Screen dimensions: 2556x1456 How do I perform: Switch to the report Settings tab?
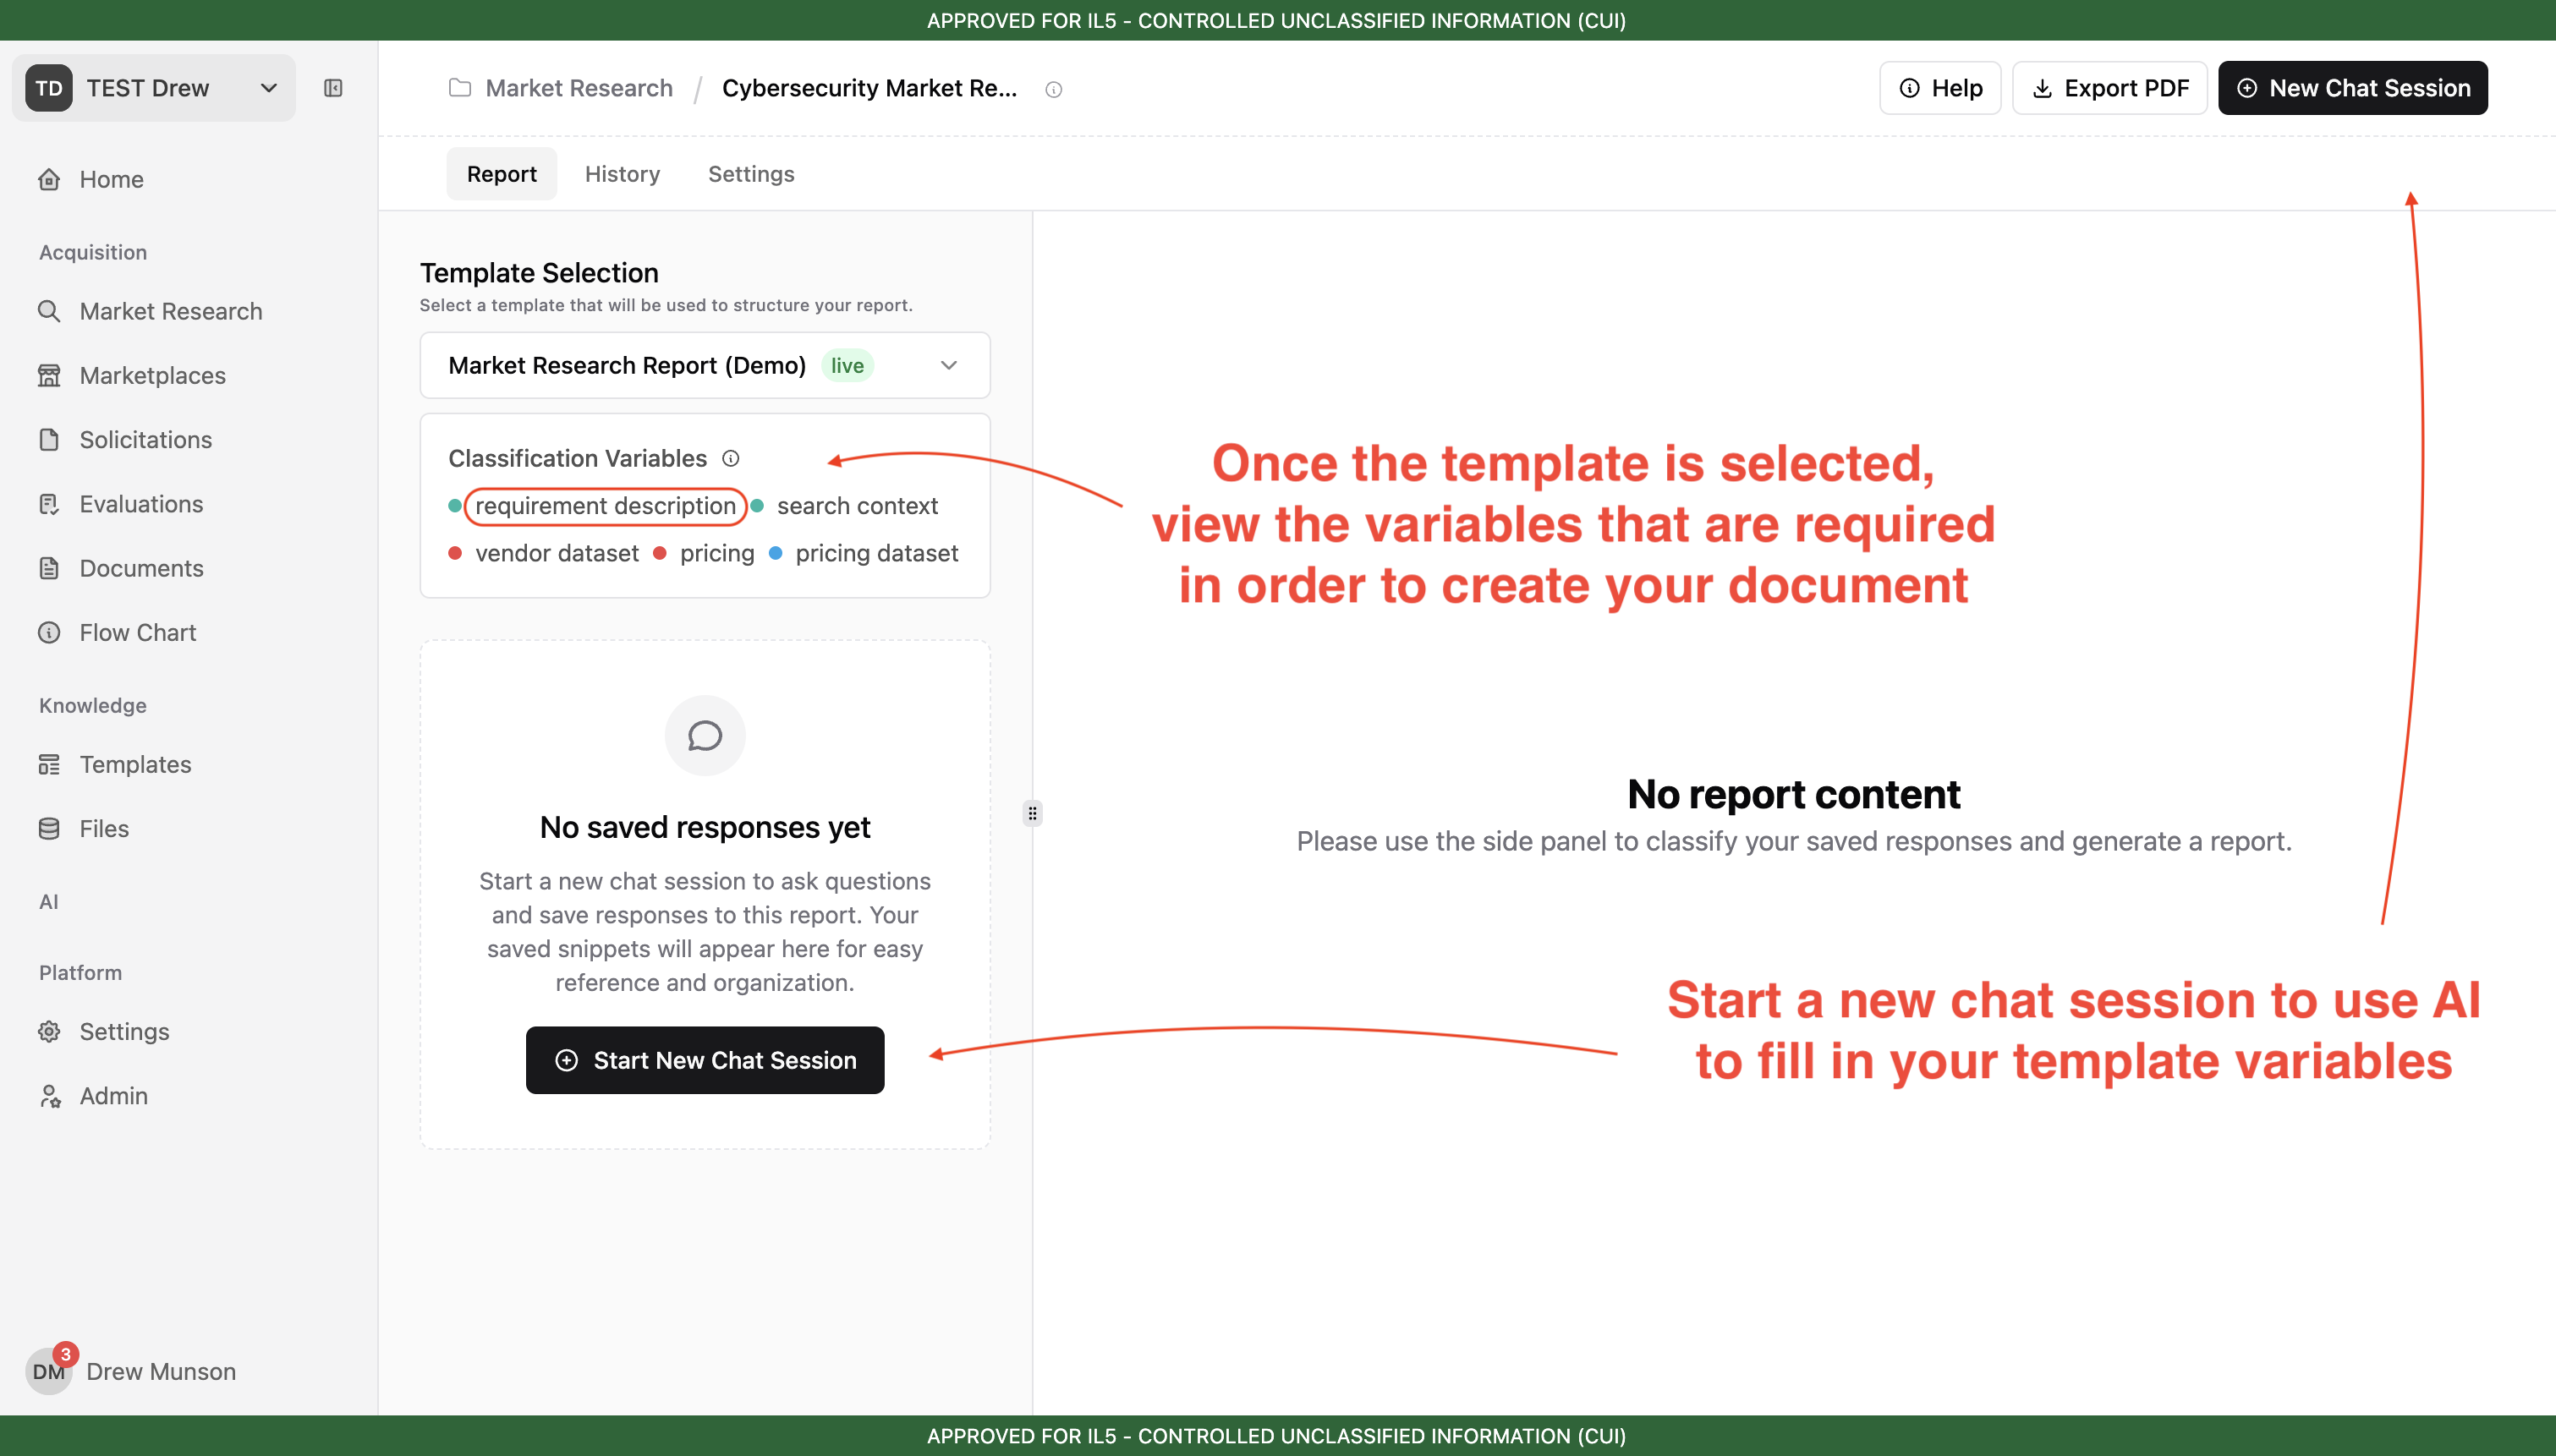[x=751, y=174]
